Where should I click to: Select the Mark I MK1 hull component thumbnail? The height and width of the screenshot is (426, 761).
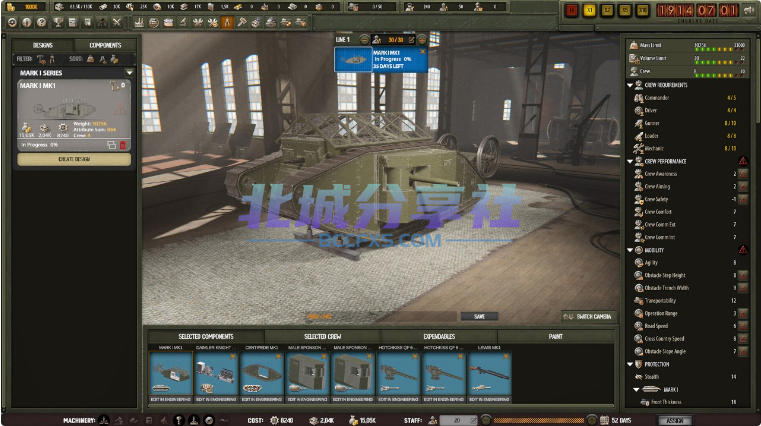[170, 373]
